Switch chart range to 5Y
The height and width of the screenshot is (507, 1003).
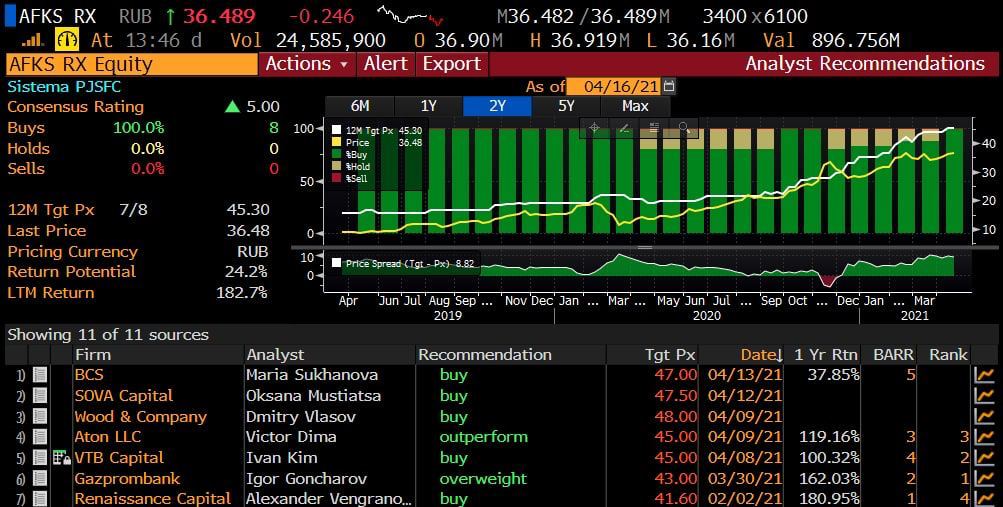566,106
